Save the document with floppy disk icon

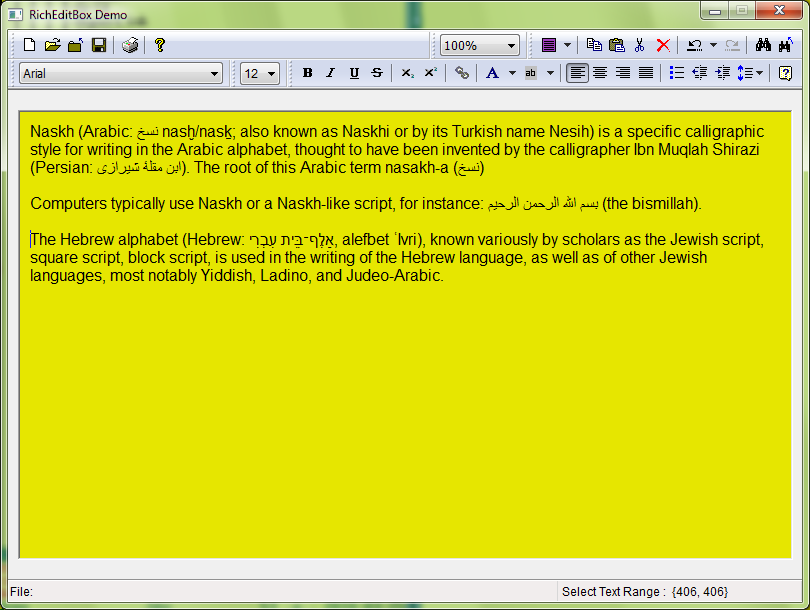coord(99,45)
